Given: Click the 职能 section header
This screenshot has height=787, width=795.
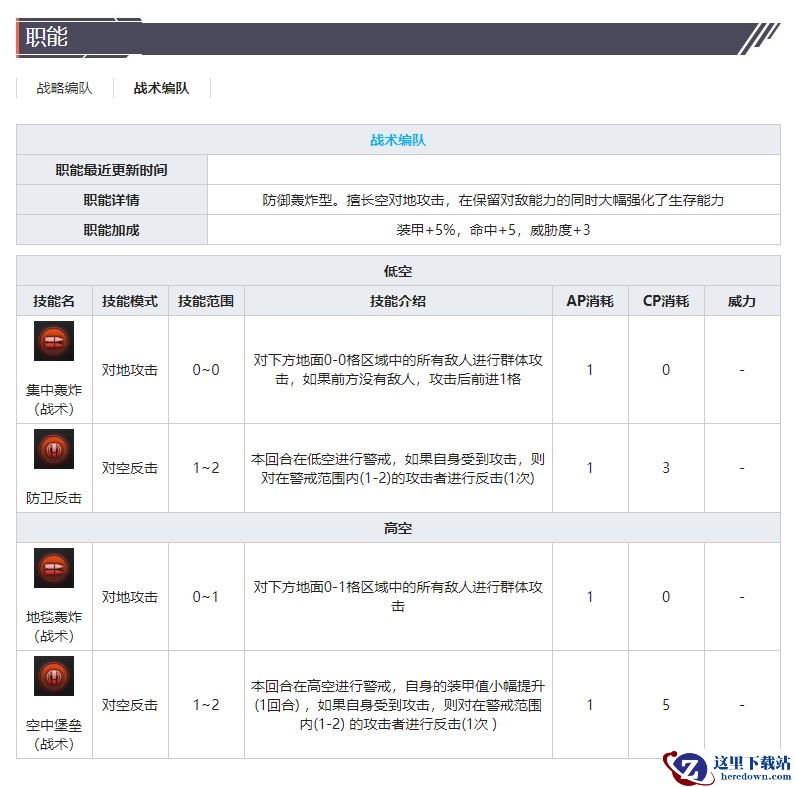Looking at the screenshot, I should point(47,38).
